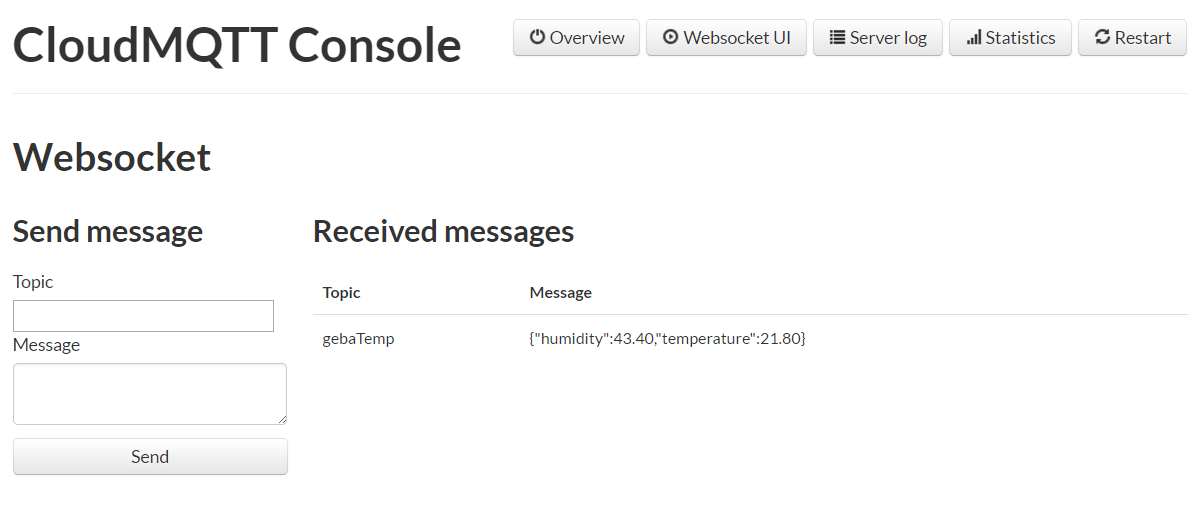The width and height of the screenshot is (1197, 520).
Task: Click the humidity and temperature JSON message
Action: (x=667, y=339)
